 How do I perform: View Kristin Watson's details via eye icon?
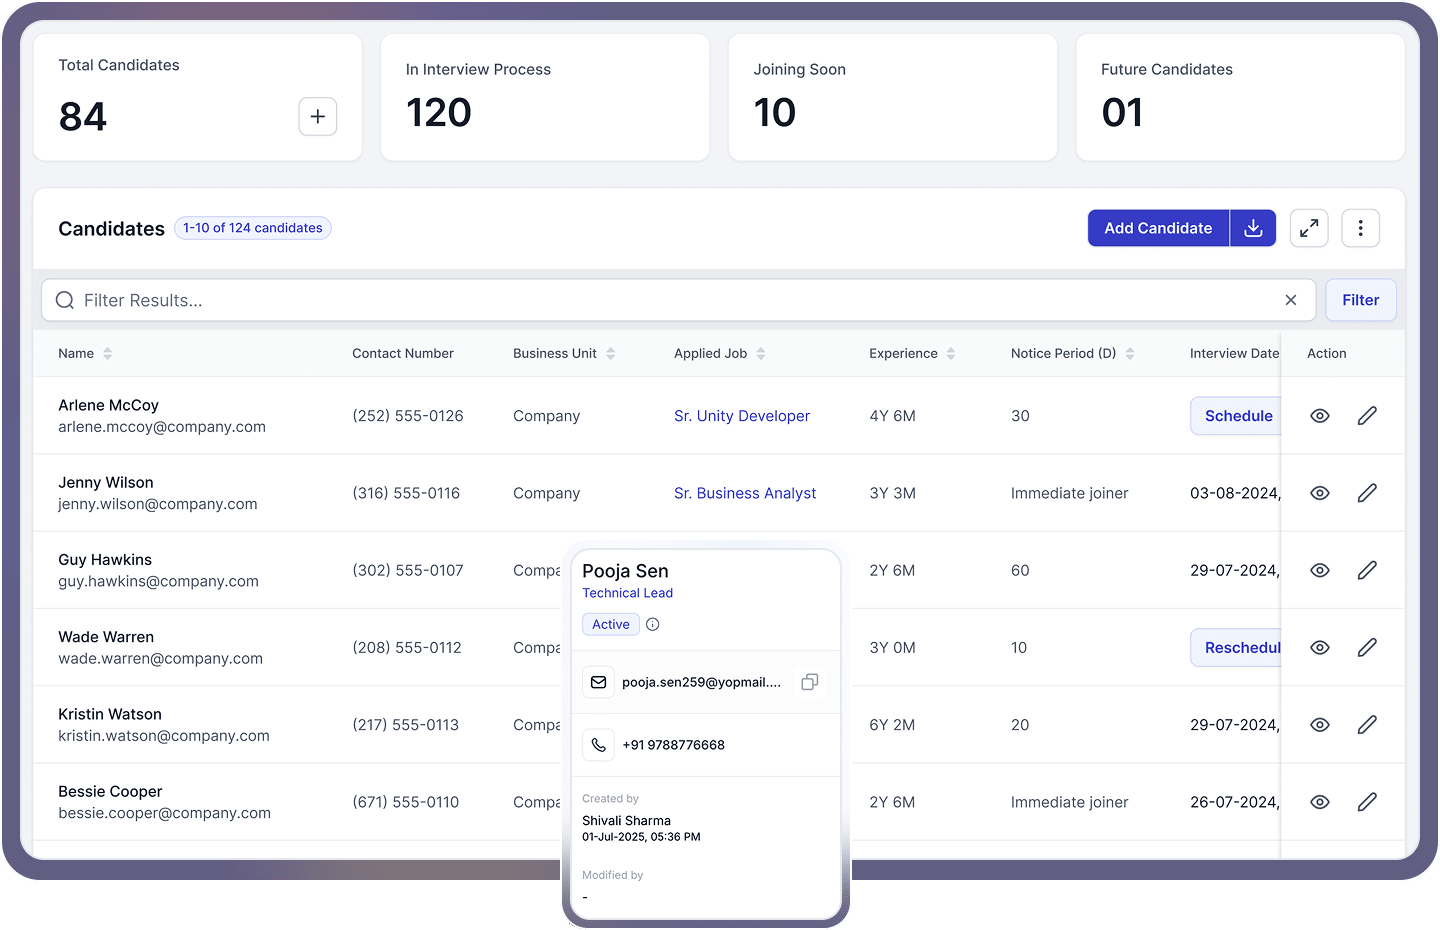pyautogui.click(x=1320, y=725)
